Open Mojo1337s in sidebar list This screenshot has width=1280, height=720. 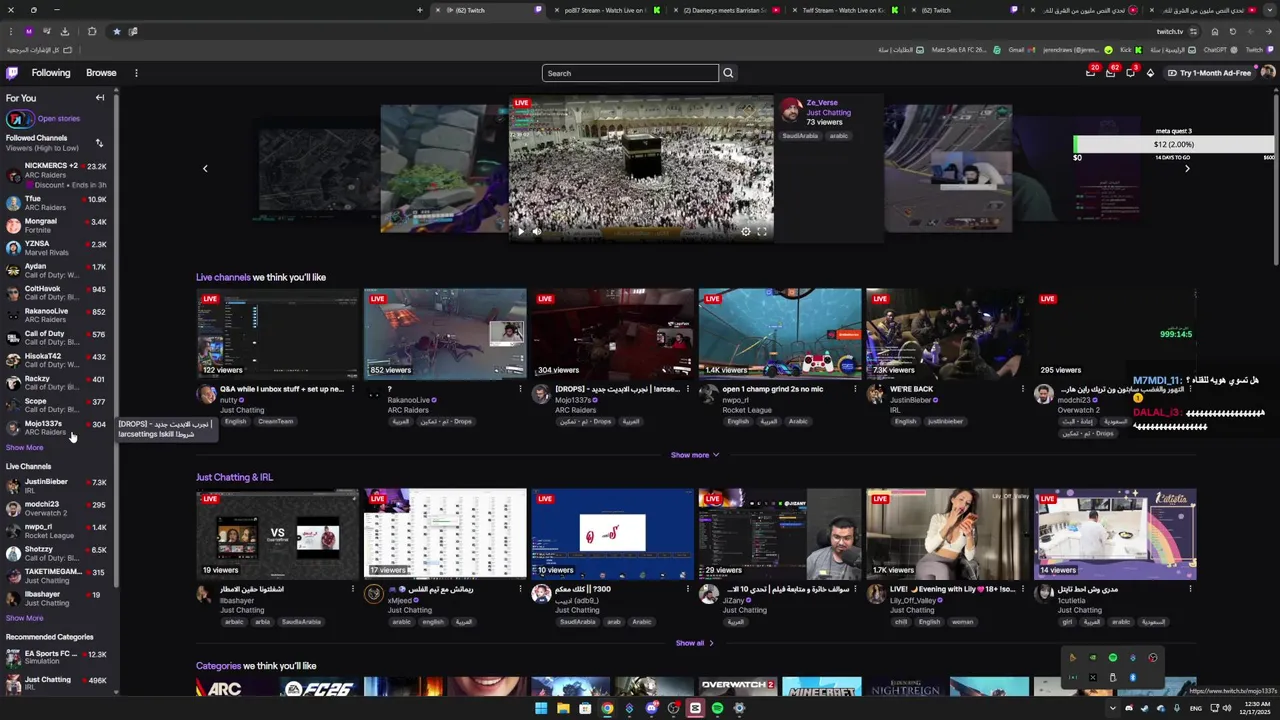[x=57, y=427]
